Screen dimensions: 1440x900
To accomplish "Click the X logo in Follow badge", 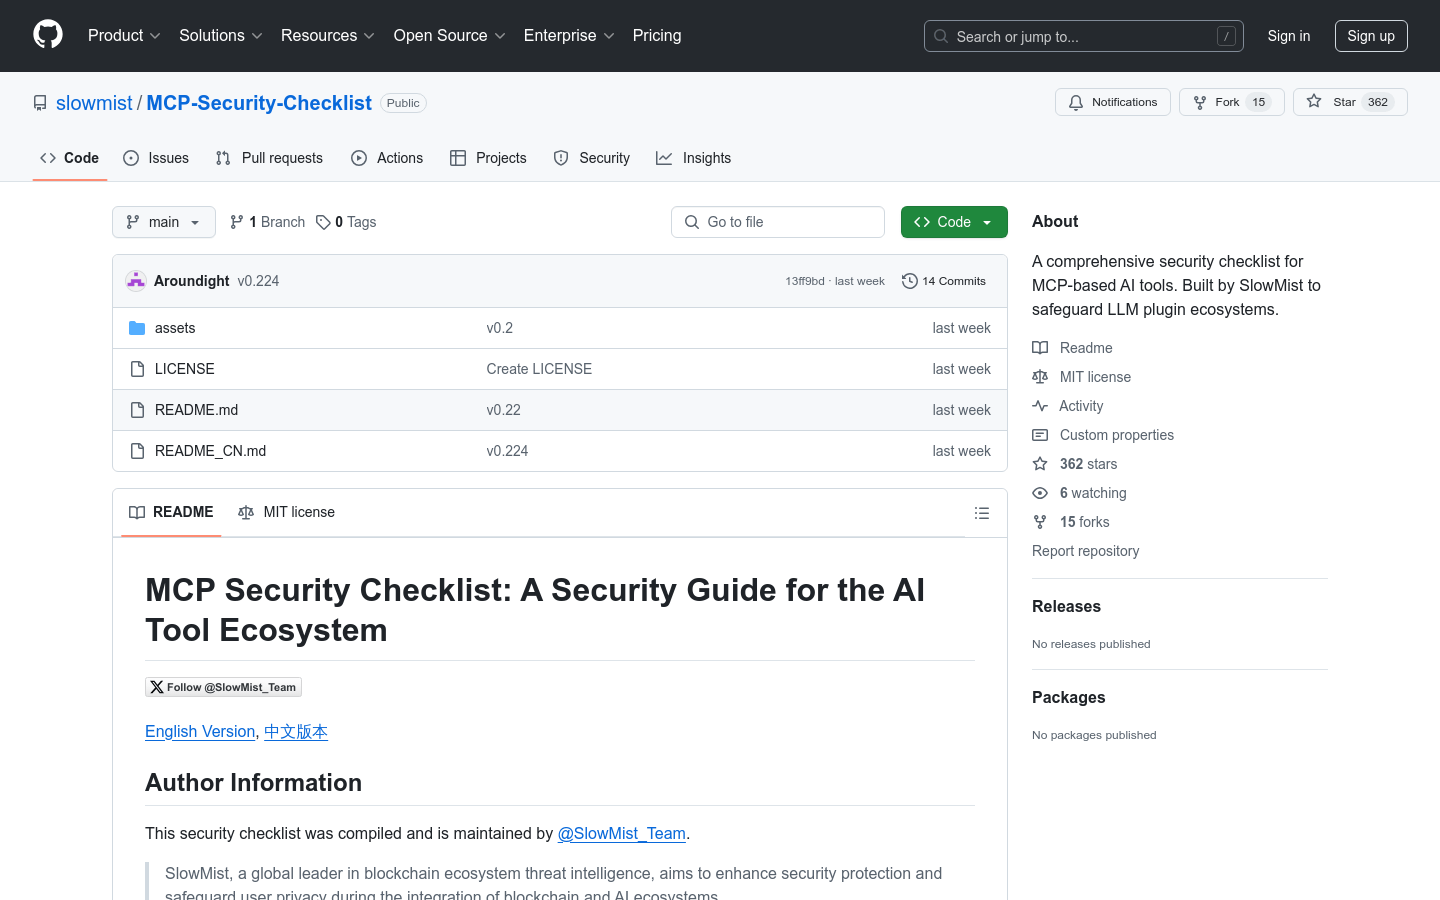I will (x=157, y=687).
